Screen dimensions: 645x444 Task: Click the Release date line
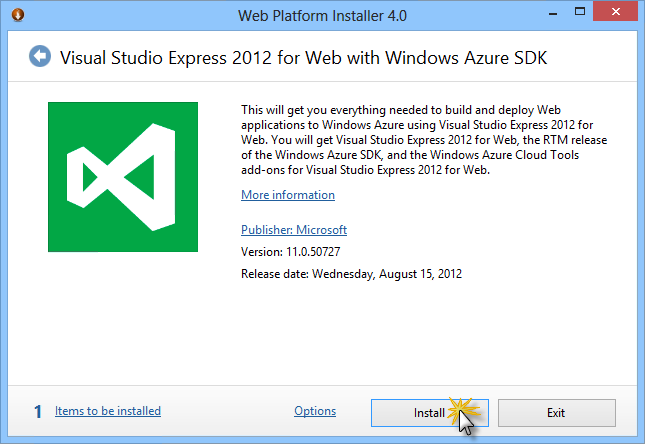coord(351,273)
